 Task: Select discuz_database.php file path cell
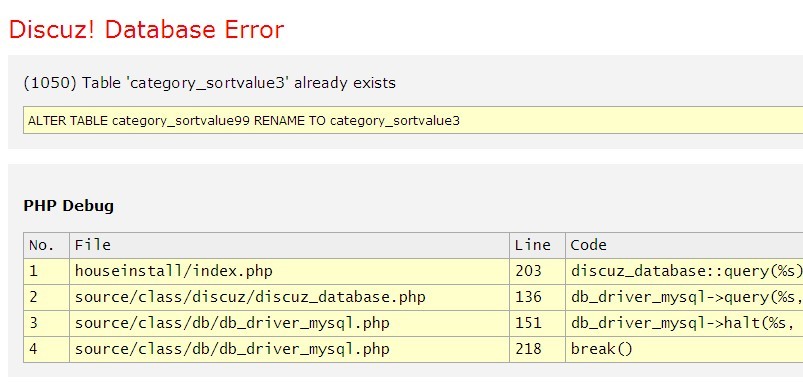(x=289, y=297)
